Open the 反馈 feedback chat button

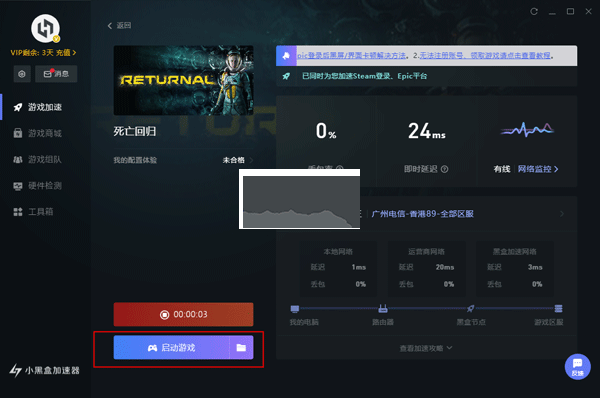pos(577,367)
